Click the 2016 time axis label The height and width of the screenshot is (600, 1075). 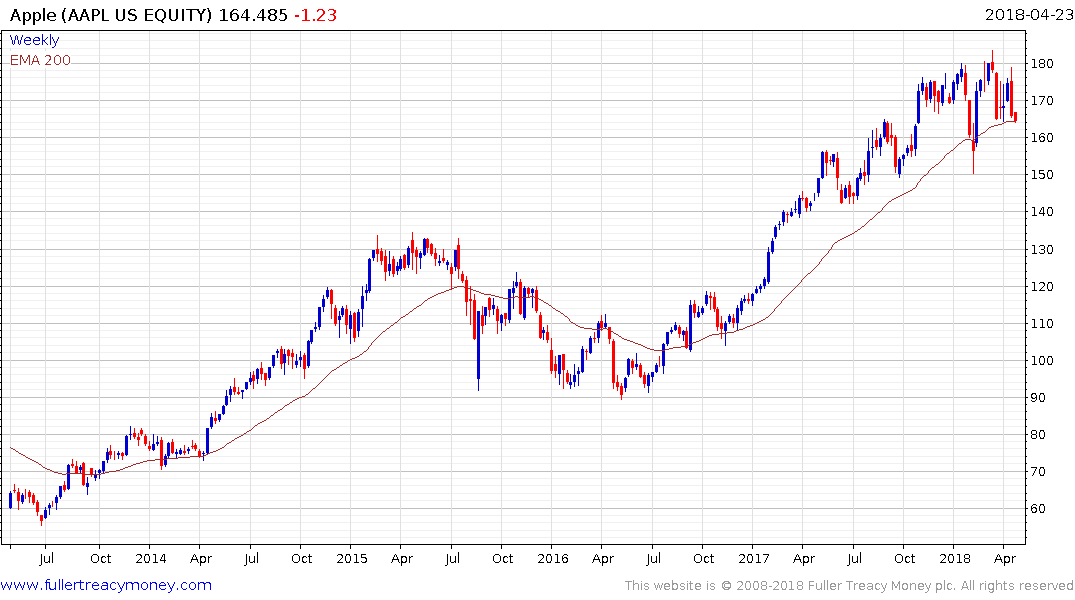(553, 558)
